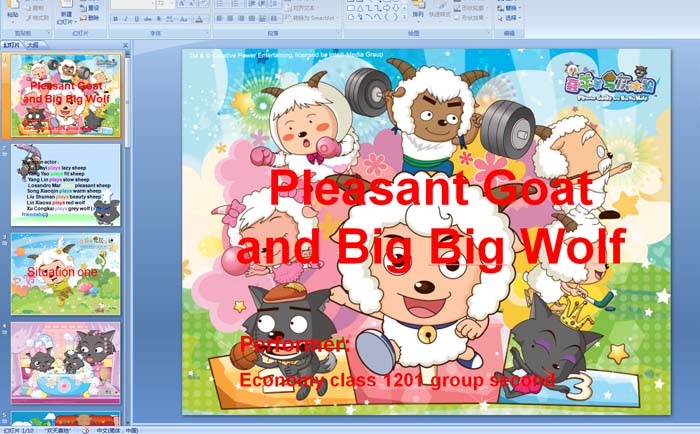Toggle Strikethrough formatting
The image size is (700, 434).
point(147,19)
